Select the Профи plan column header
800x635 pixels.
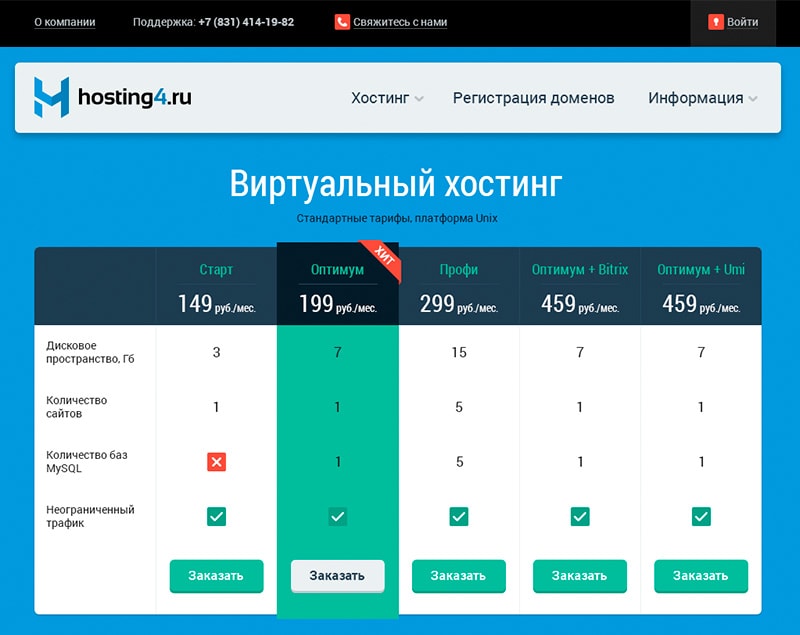coord(459,270)
